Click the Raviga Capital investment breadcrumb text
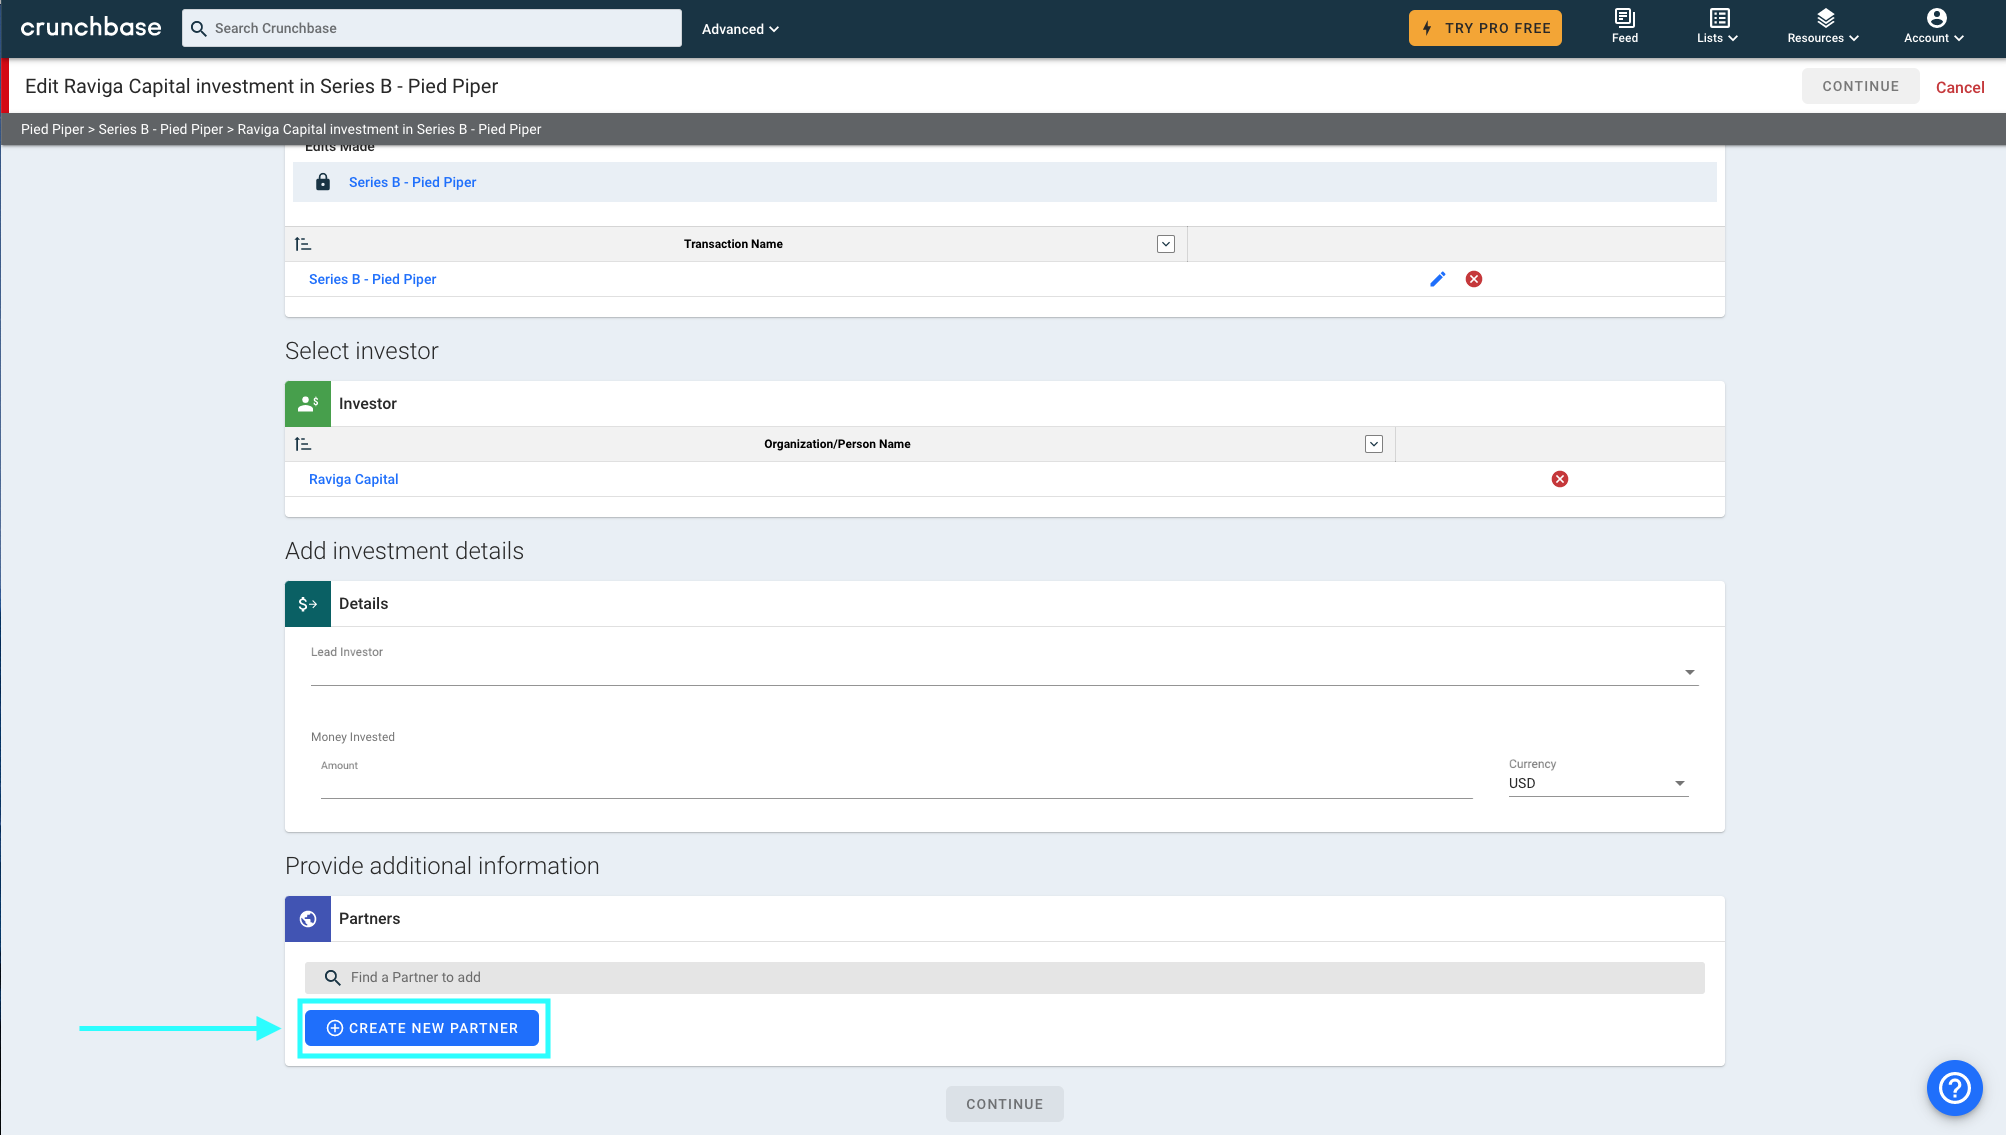This screenshot has height=1135, width=2006. (389, 129)
